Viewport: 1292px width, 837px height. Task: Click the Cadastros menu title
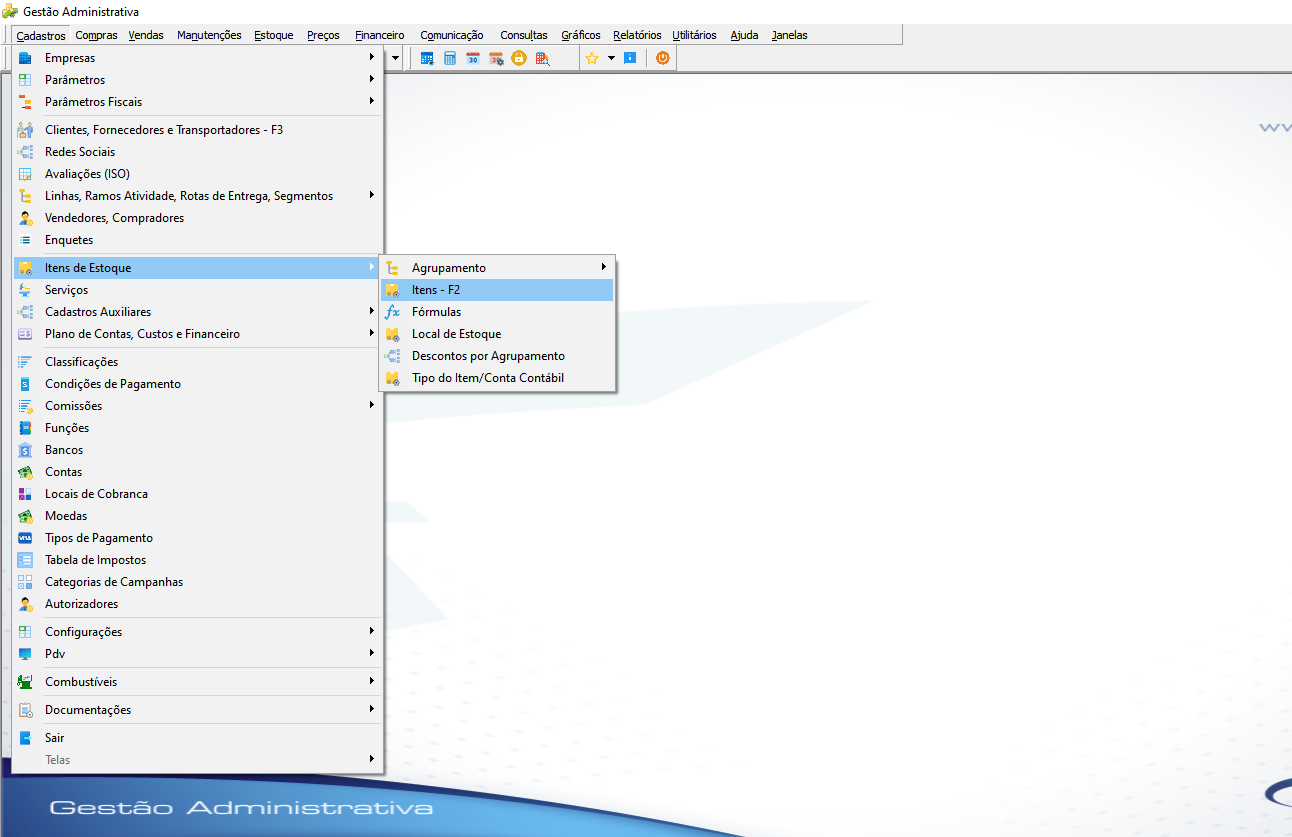pos(41,35)
